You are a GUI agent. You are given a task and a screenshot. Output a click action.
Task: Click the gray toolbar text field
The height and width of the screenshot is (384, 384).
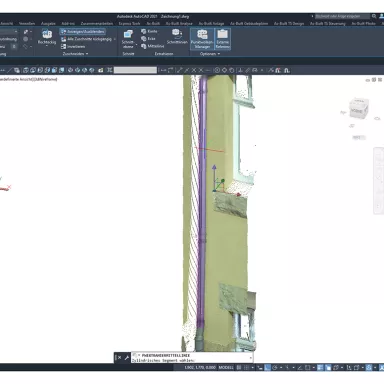point(135,70)
